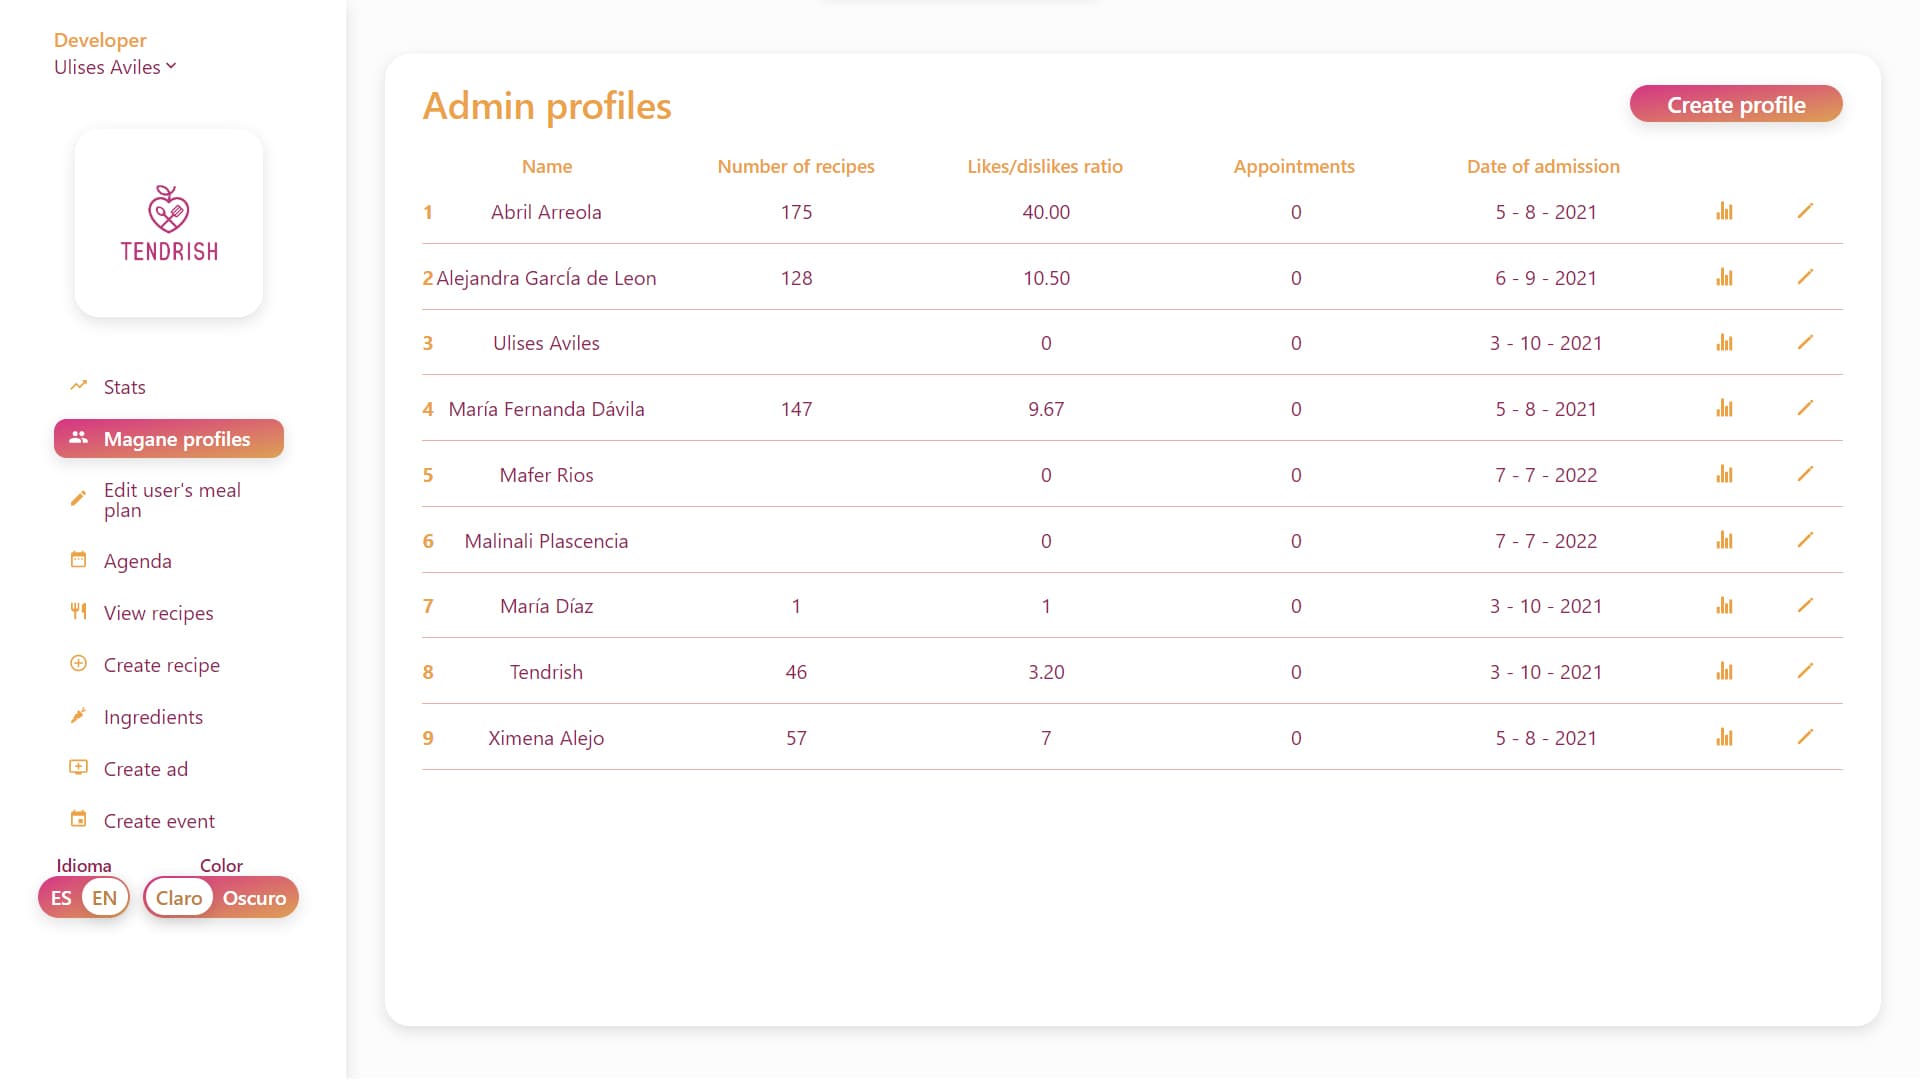Image resolution: width=1920 pixels, height=1080 pixels.
Task: Click the Create ad icon
Action: click(78, 767)
